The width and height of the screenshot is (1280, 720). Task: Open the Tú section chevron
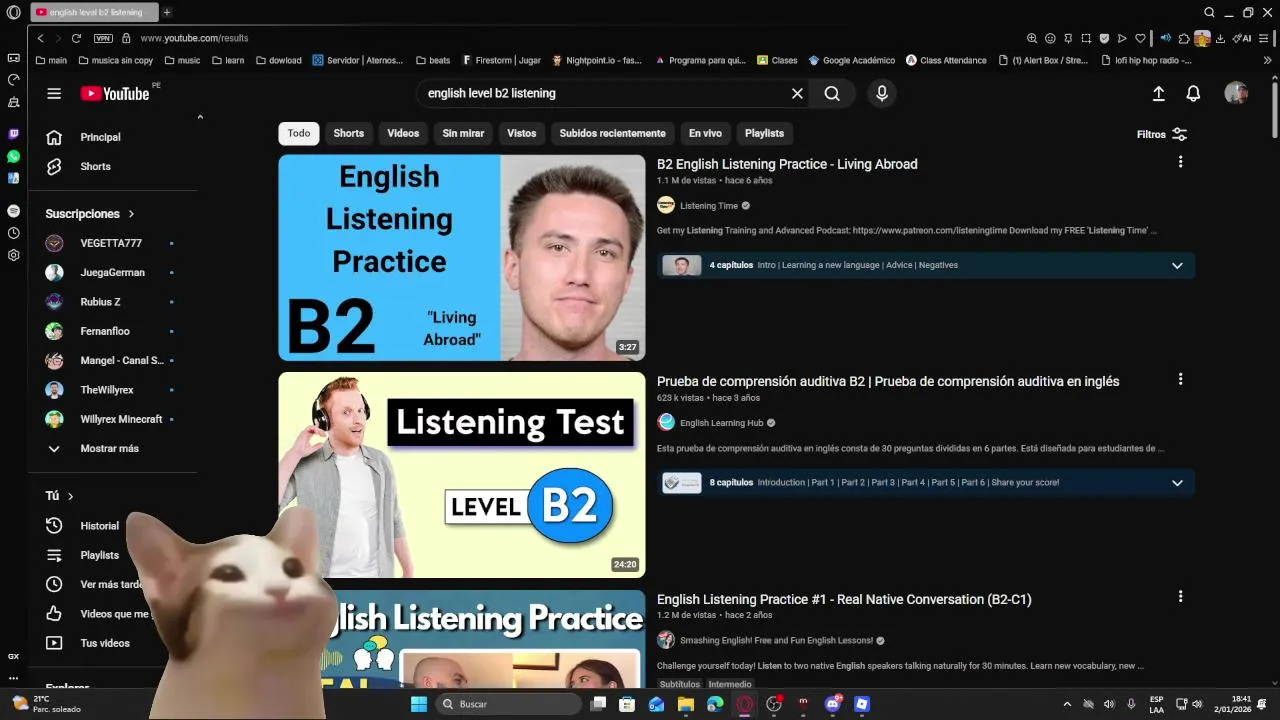point(70,496)
